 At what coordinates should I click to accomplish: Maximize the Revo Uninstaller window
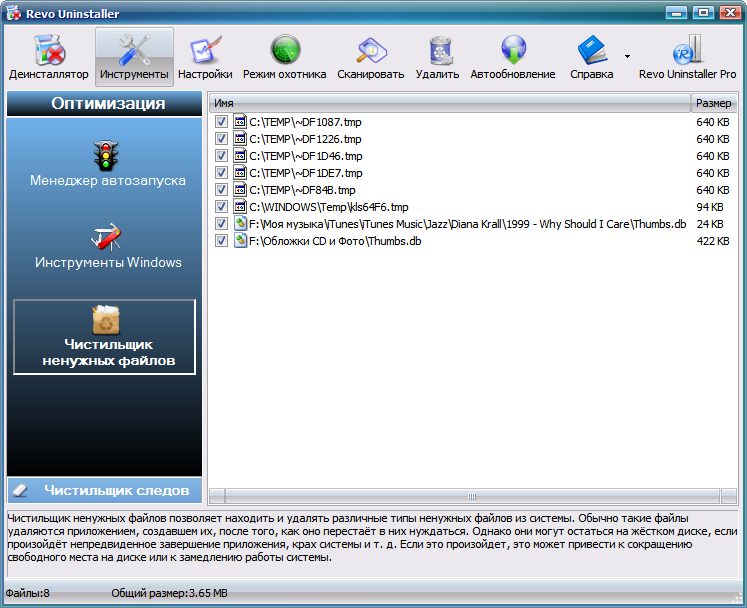pos(703,12)
